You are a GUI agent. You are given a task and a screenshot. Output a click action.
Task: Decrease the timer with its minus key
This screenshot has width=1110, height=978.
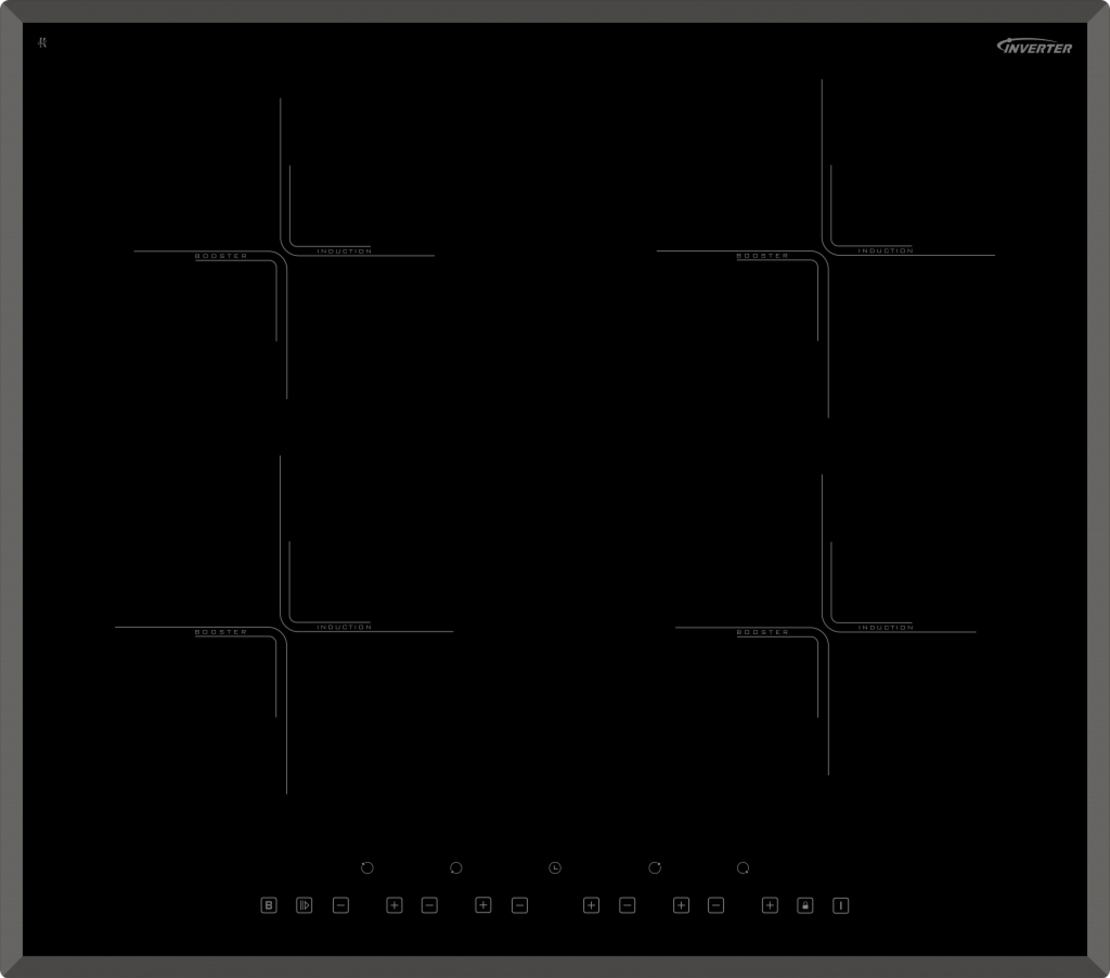tap(519, 903)
